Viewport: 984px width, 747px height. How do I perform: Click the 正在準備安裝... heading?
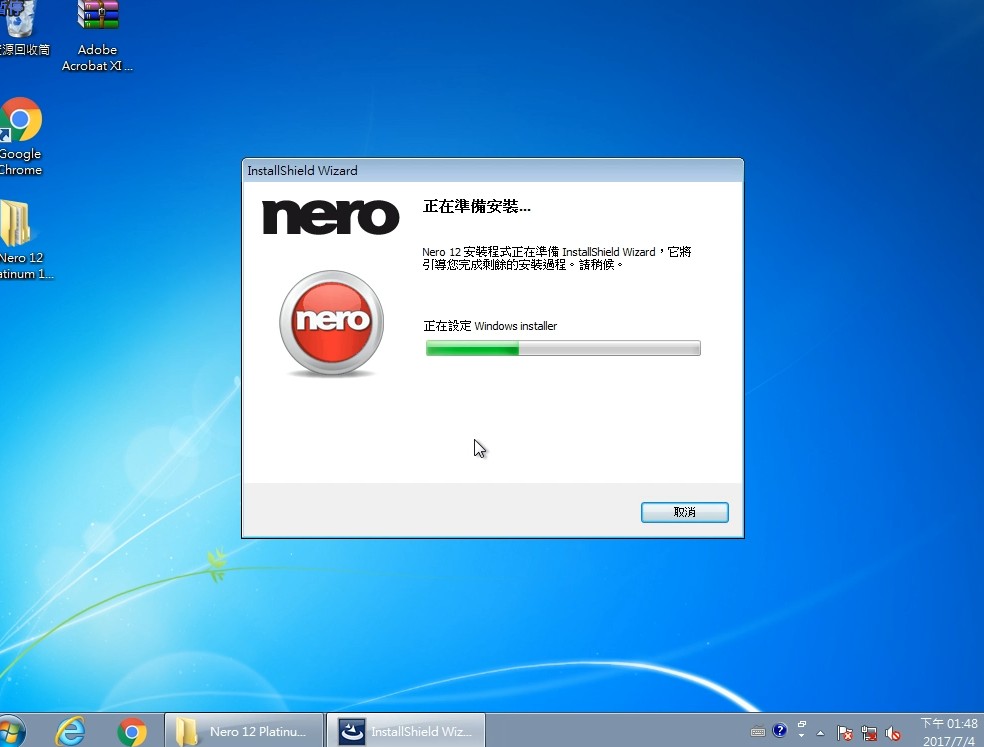(x=477, y=207)
